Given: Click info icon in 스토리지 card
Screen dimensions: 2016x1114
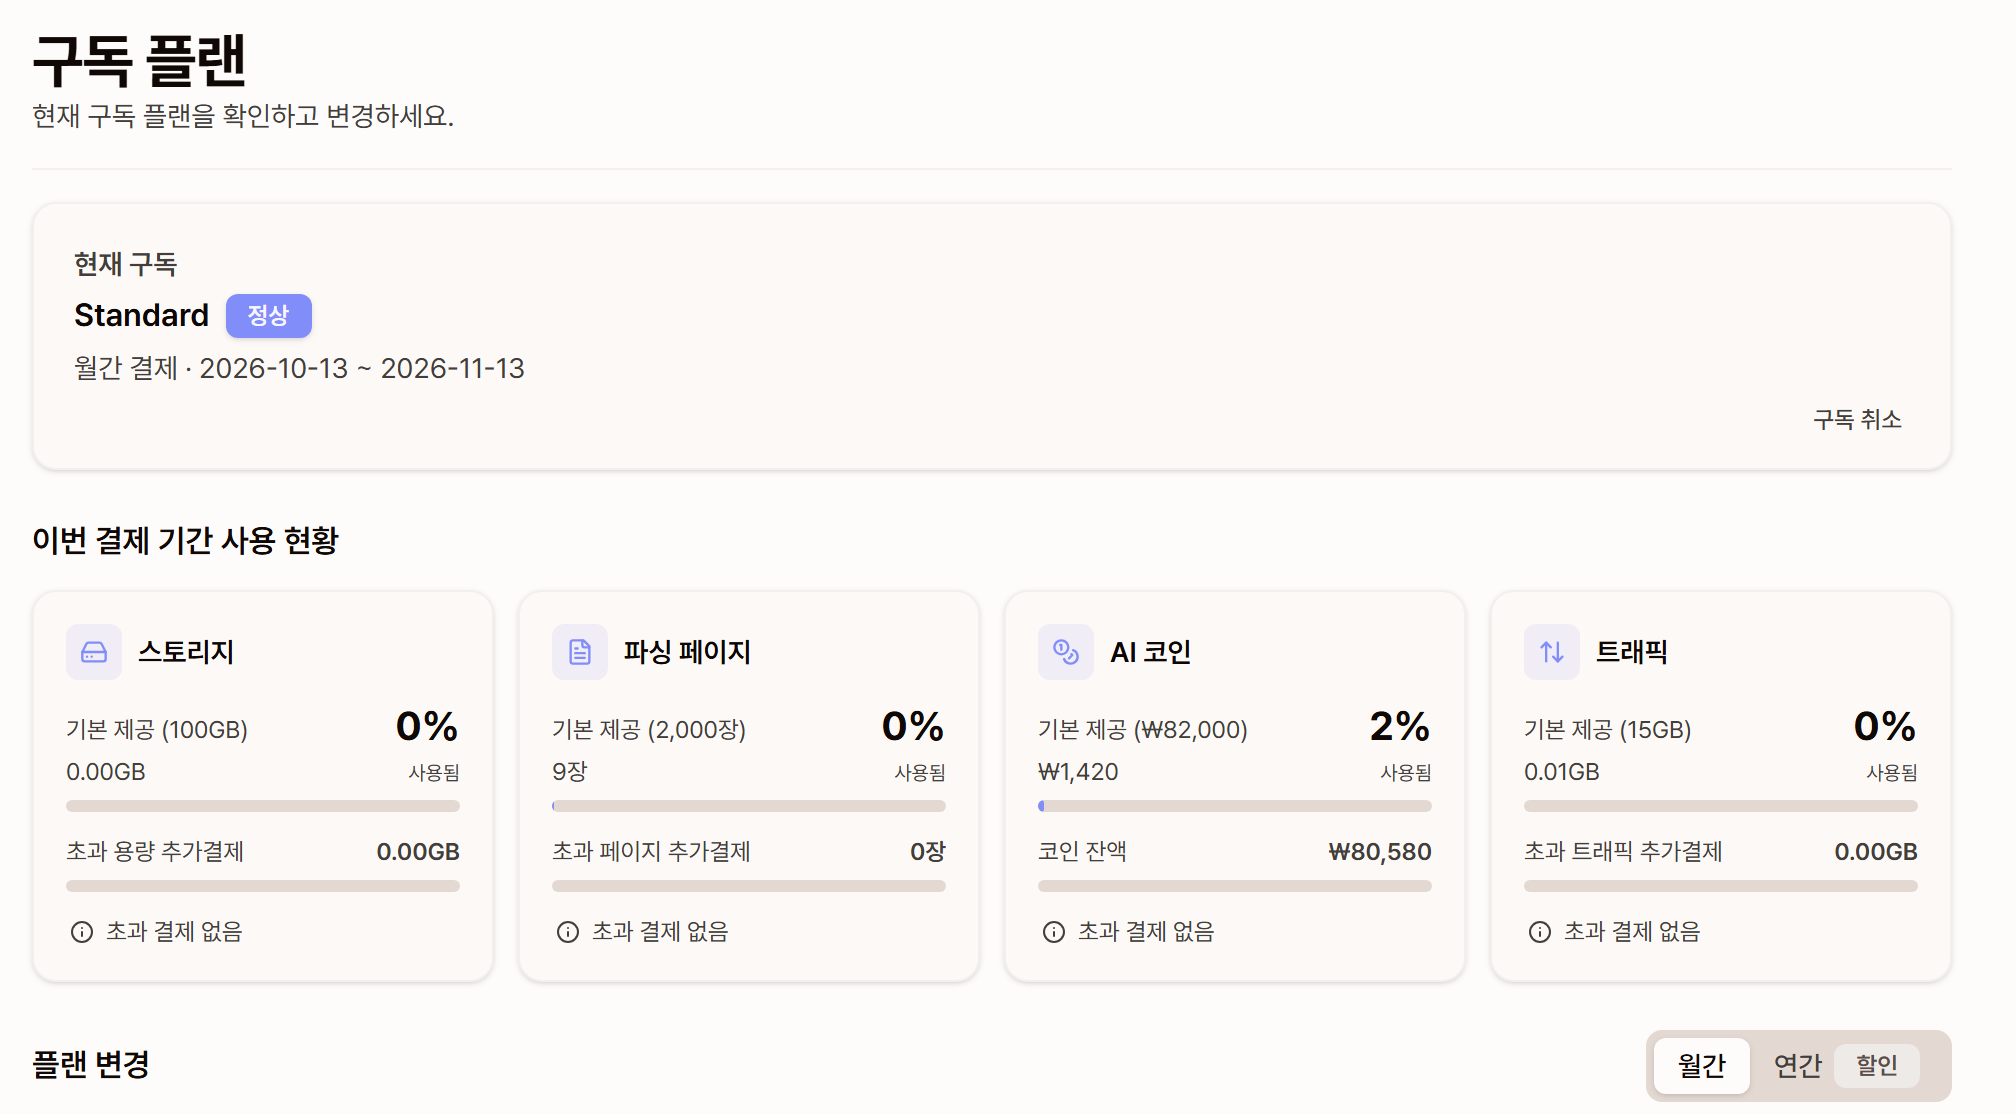Looking at the screenshot, I should click(x=82, y=932).
